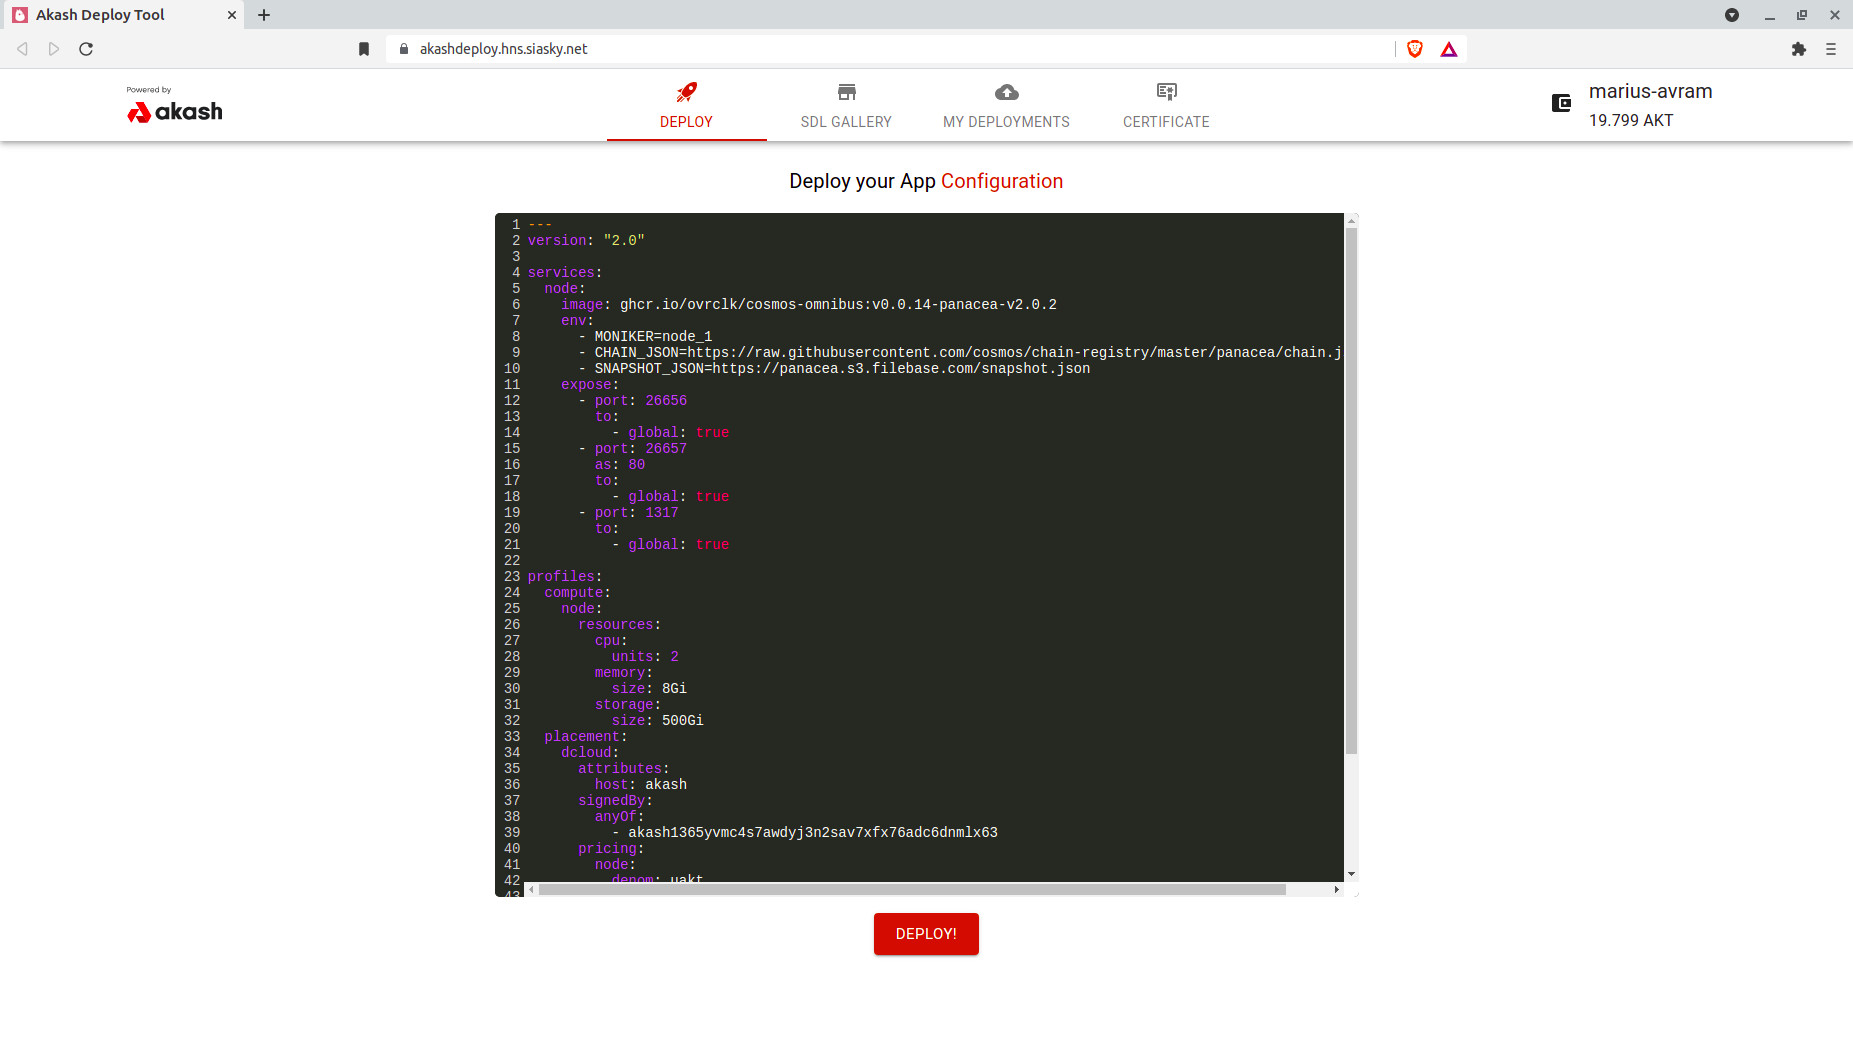The width and height of the screenshot is (1853, 1053).
Task: Open the CERTIFICATE tab label
Action: pyautogui.click(x=1166, y=122)
